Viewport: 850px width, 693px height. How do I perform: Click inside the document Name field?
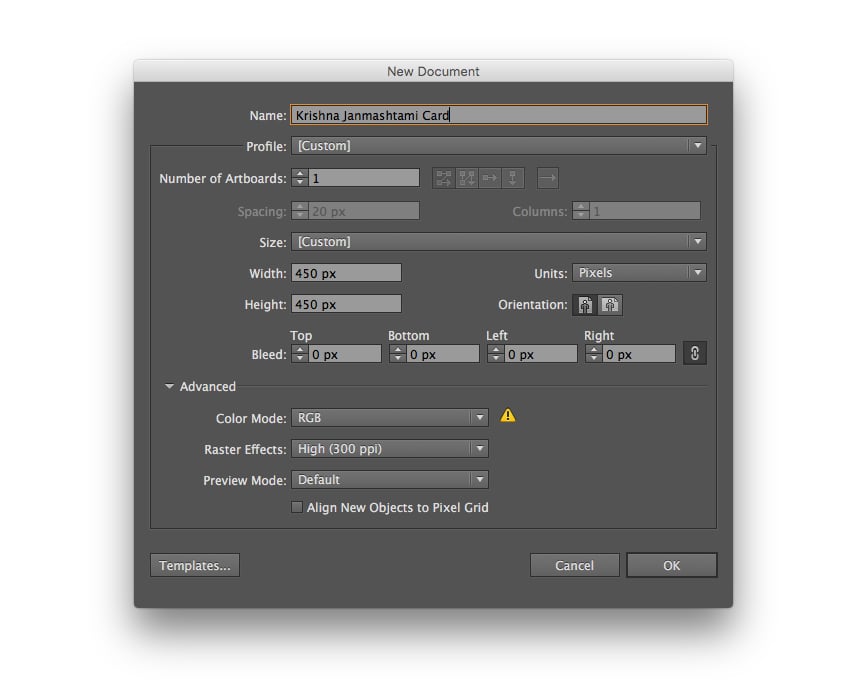pyautogui.click(x=450, y=114)
